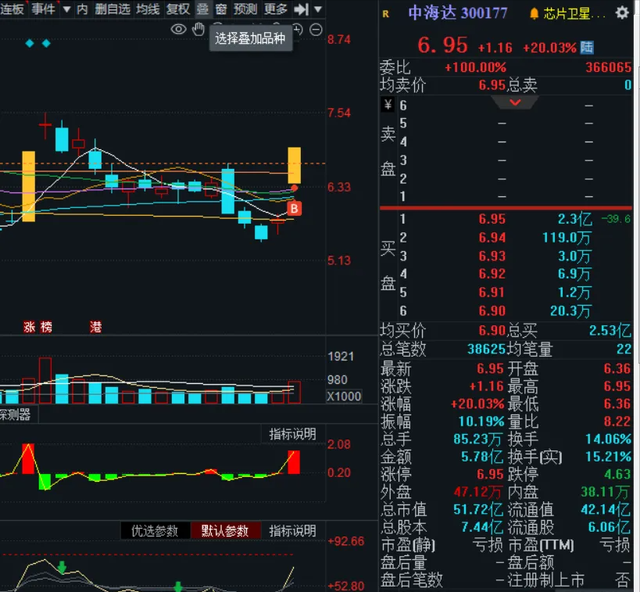640x592 pixels.
Task: Click buy level 6 price 6.90
Action: tap(492, 311)
